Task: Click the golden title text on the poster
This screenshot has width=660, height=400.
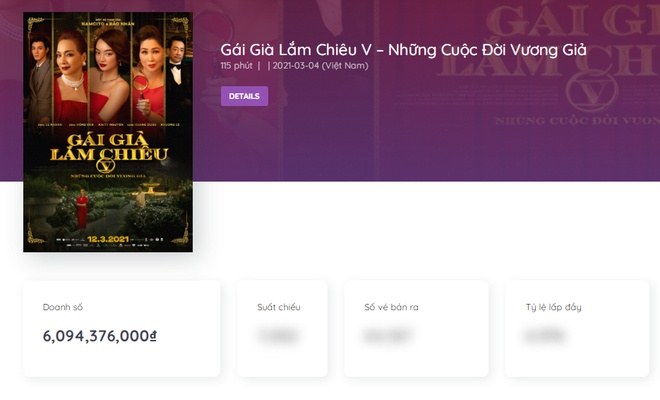Action: (109, 147)
